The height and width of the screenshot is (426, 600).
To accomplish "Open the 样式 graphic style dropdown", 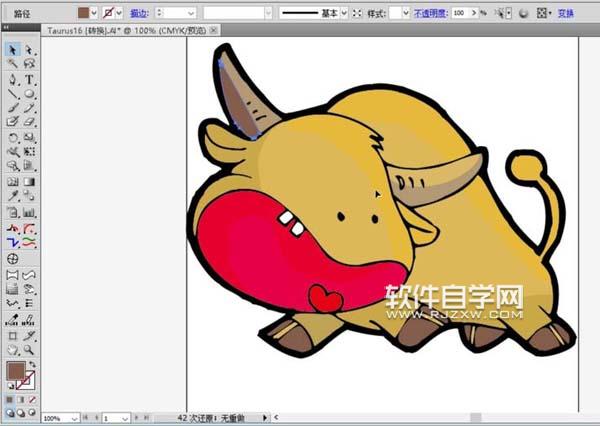I will [406, 13].
